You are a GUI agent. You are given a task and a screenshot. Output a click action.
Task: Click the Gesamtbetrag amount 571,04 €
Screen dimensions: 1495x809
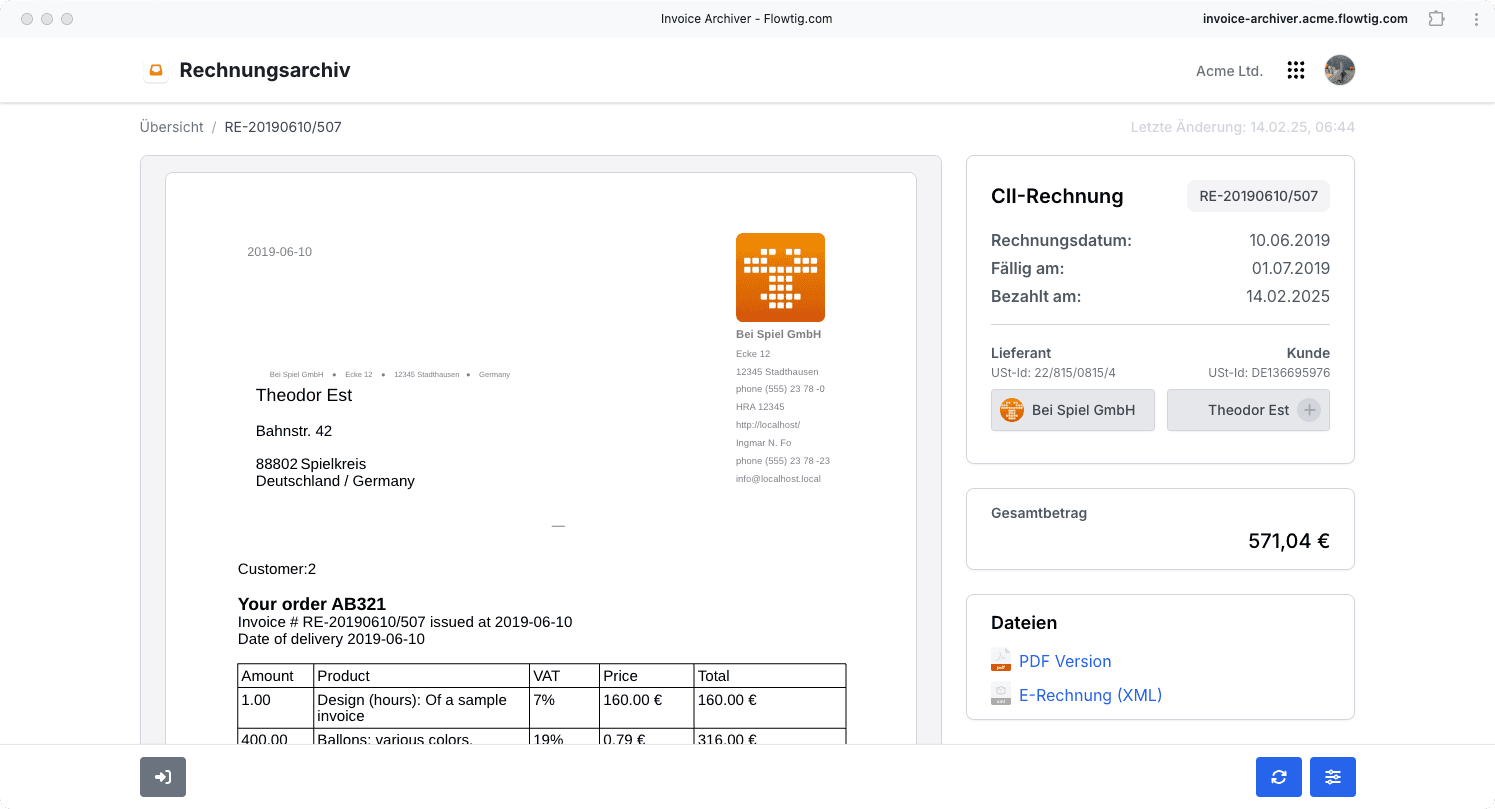(x=1288, y=541)
